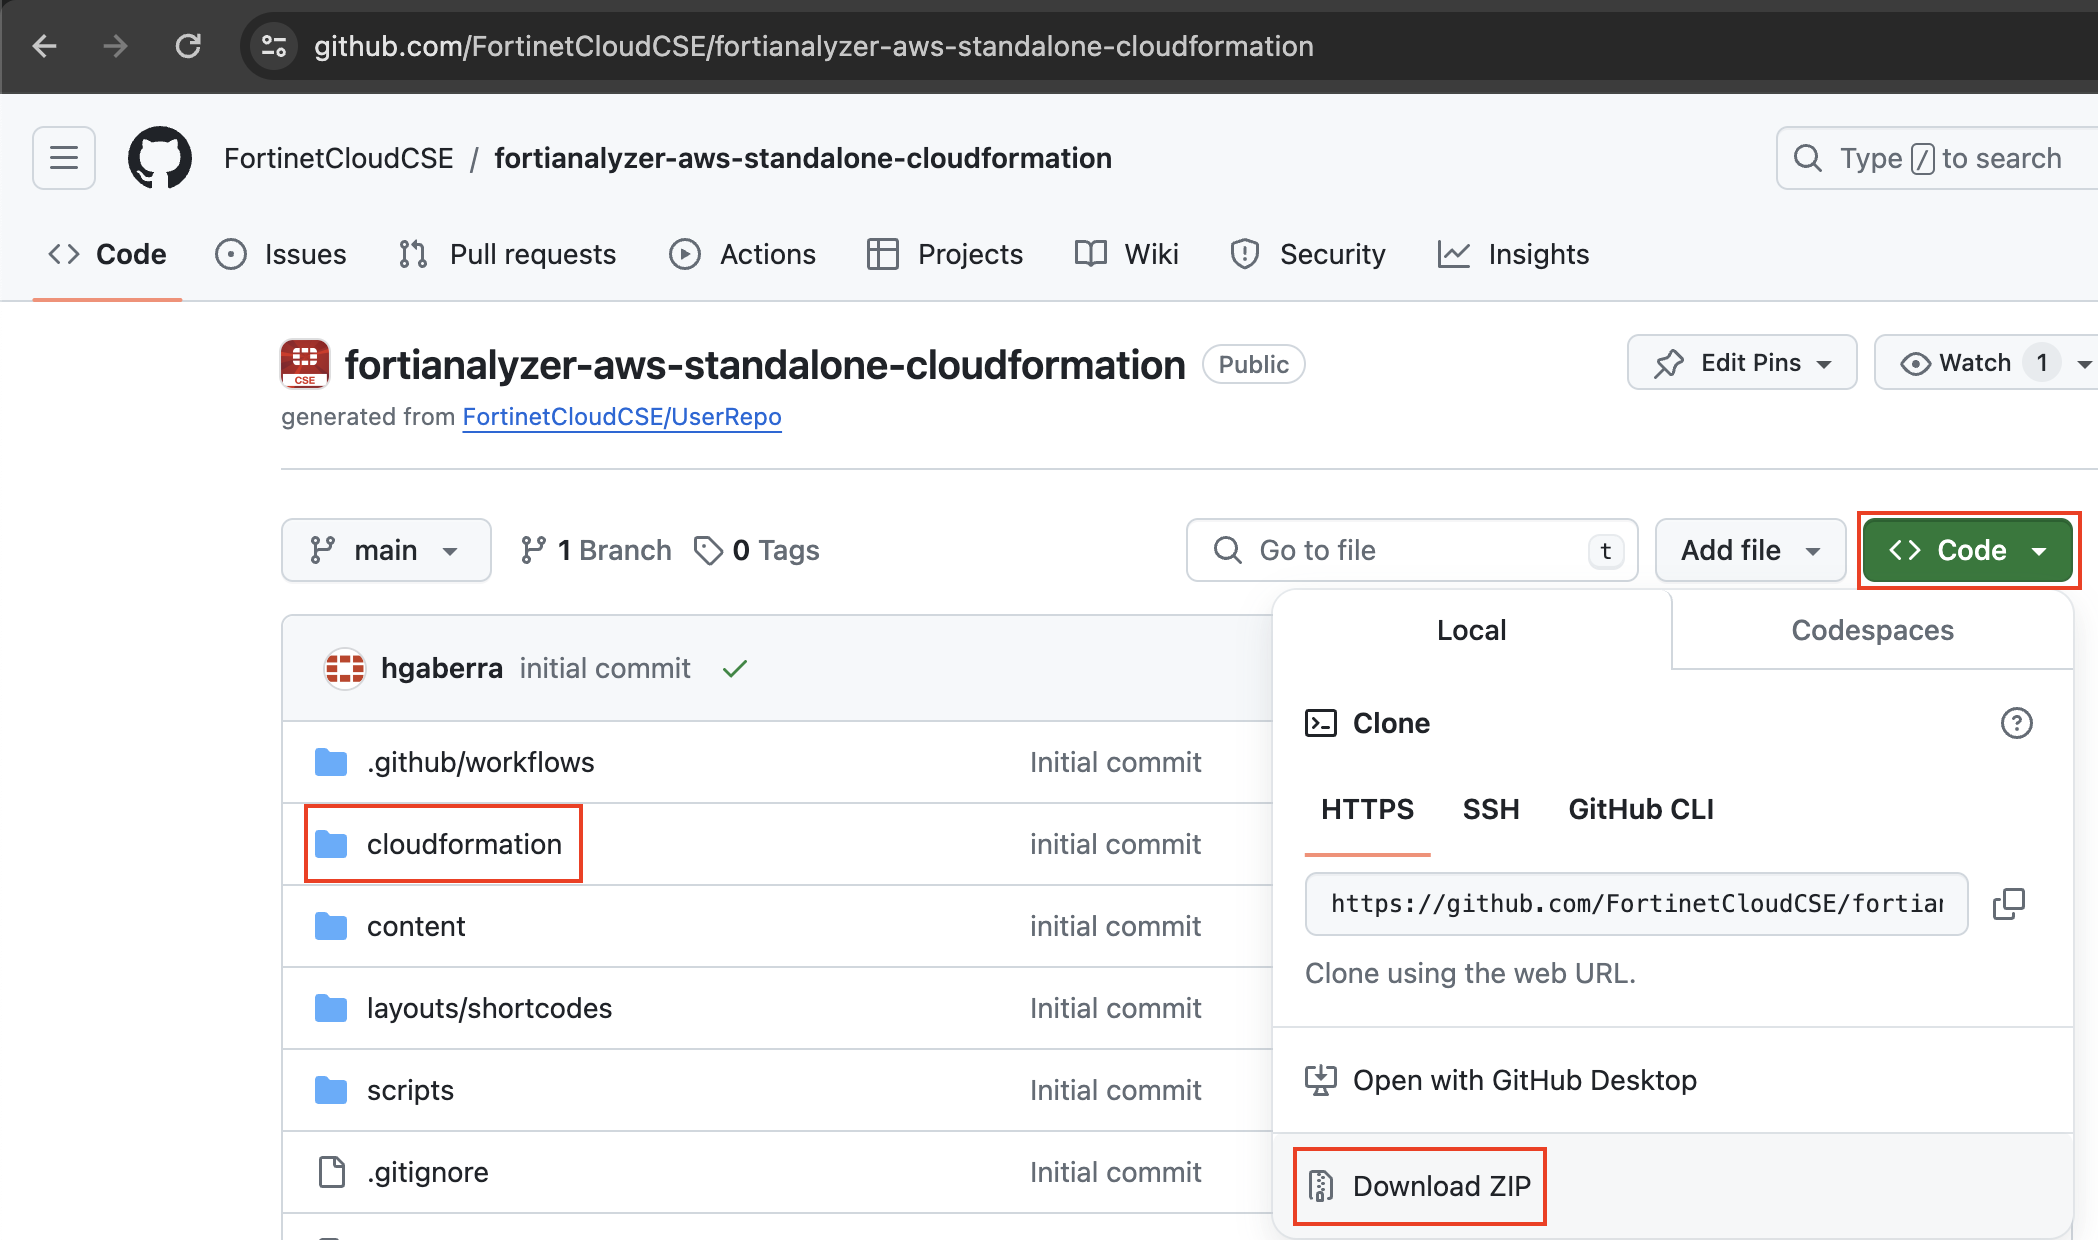Viewport: 2098px width, 1240px height.
Task: Click the Clone help question-mark icon
Action: pyautogui.click(x=2016, y=723)
